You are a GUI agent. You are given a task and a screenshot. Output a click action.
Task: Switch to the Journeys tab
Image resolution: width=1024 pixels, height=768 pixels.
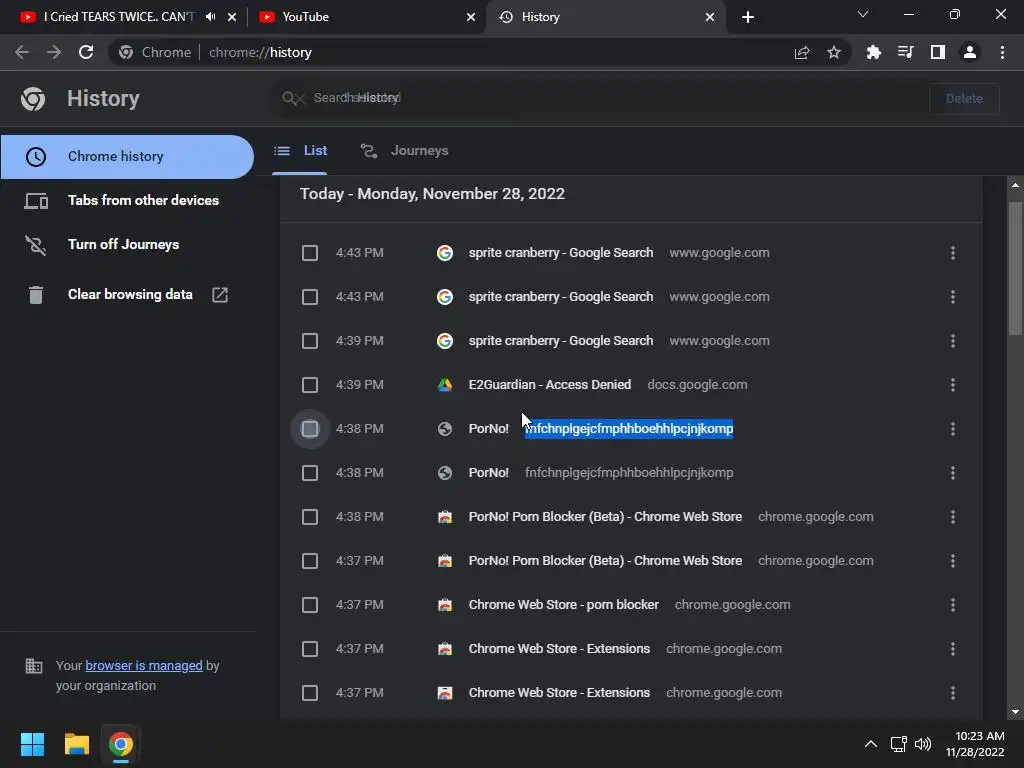(404, 151)
